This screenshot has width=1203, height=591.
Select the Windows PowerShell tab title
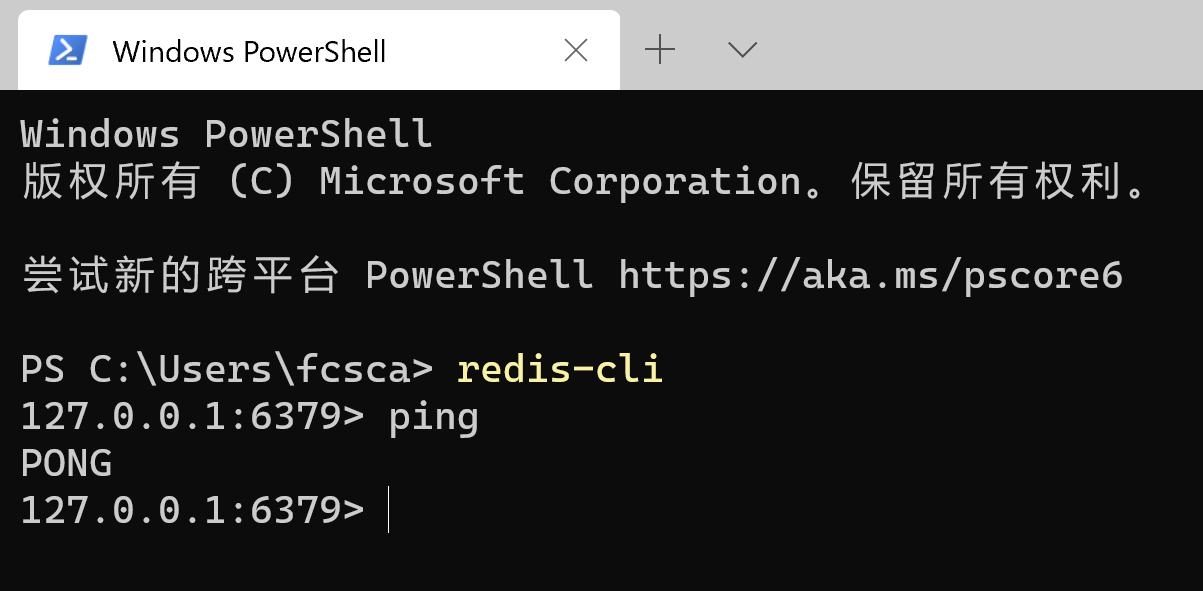coord(249,51)
